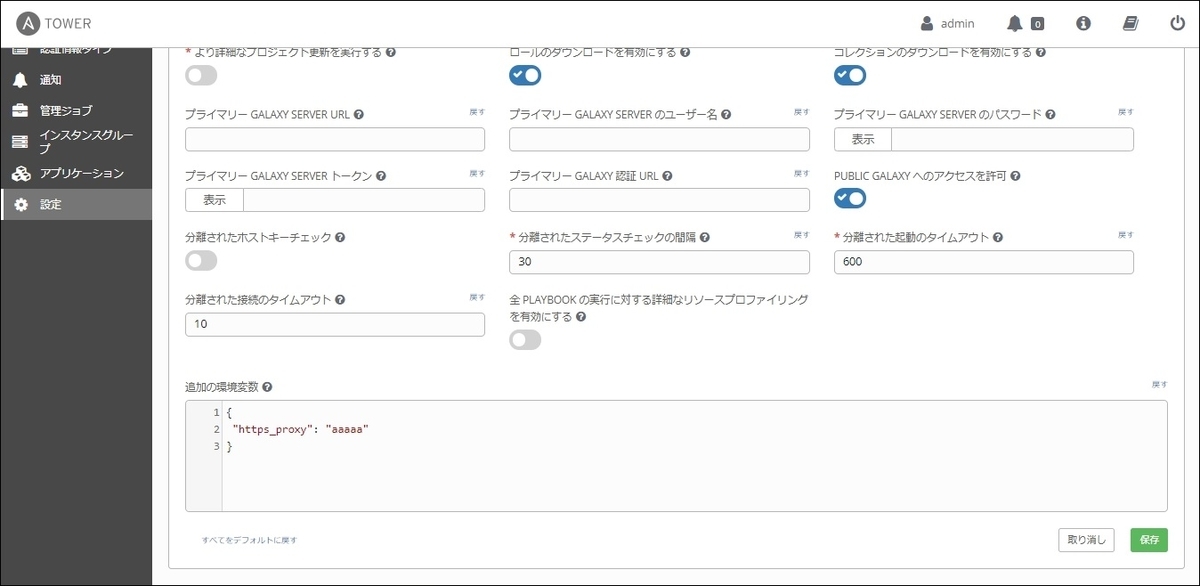Open 通知 in the sidebar
The image size is (1200, 586).
click(76, 80)
